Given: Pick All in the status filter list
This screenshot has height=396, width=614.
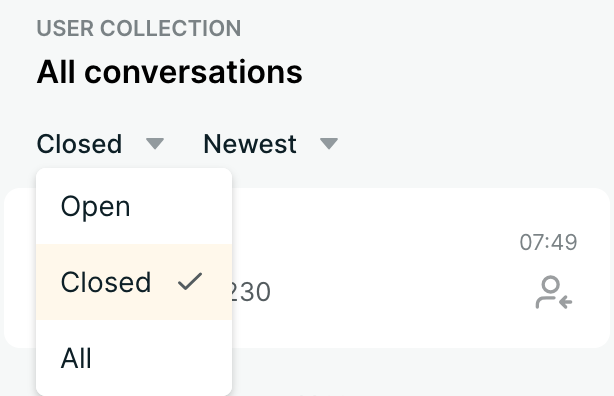Looking at the screenshot, I should pos(134,358).
